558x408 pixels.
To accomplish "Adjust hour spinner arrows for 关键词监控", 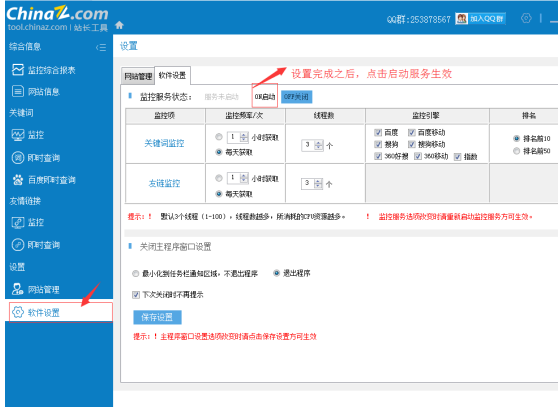I will coord(244,137).
